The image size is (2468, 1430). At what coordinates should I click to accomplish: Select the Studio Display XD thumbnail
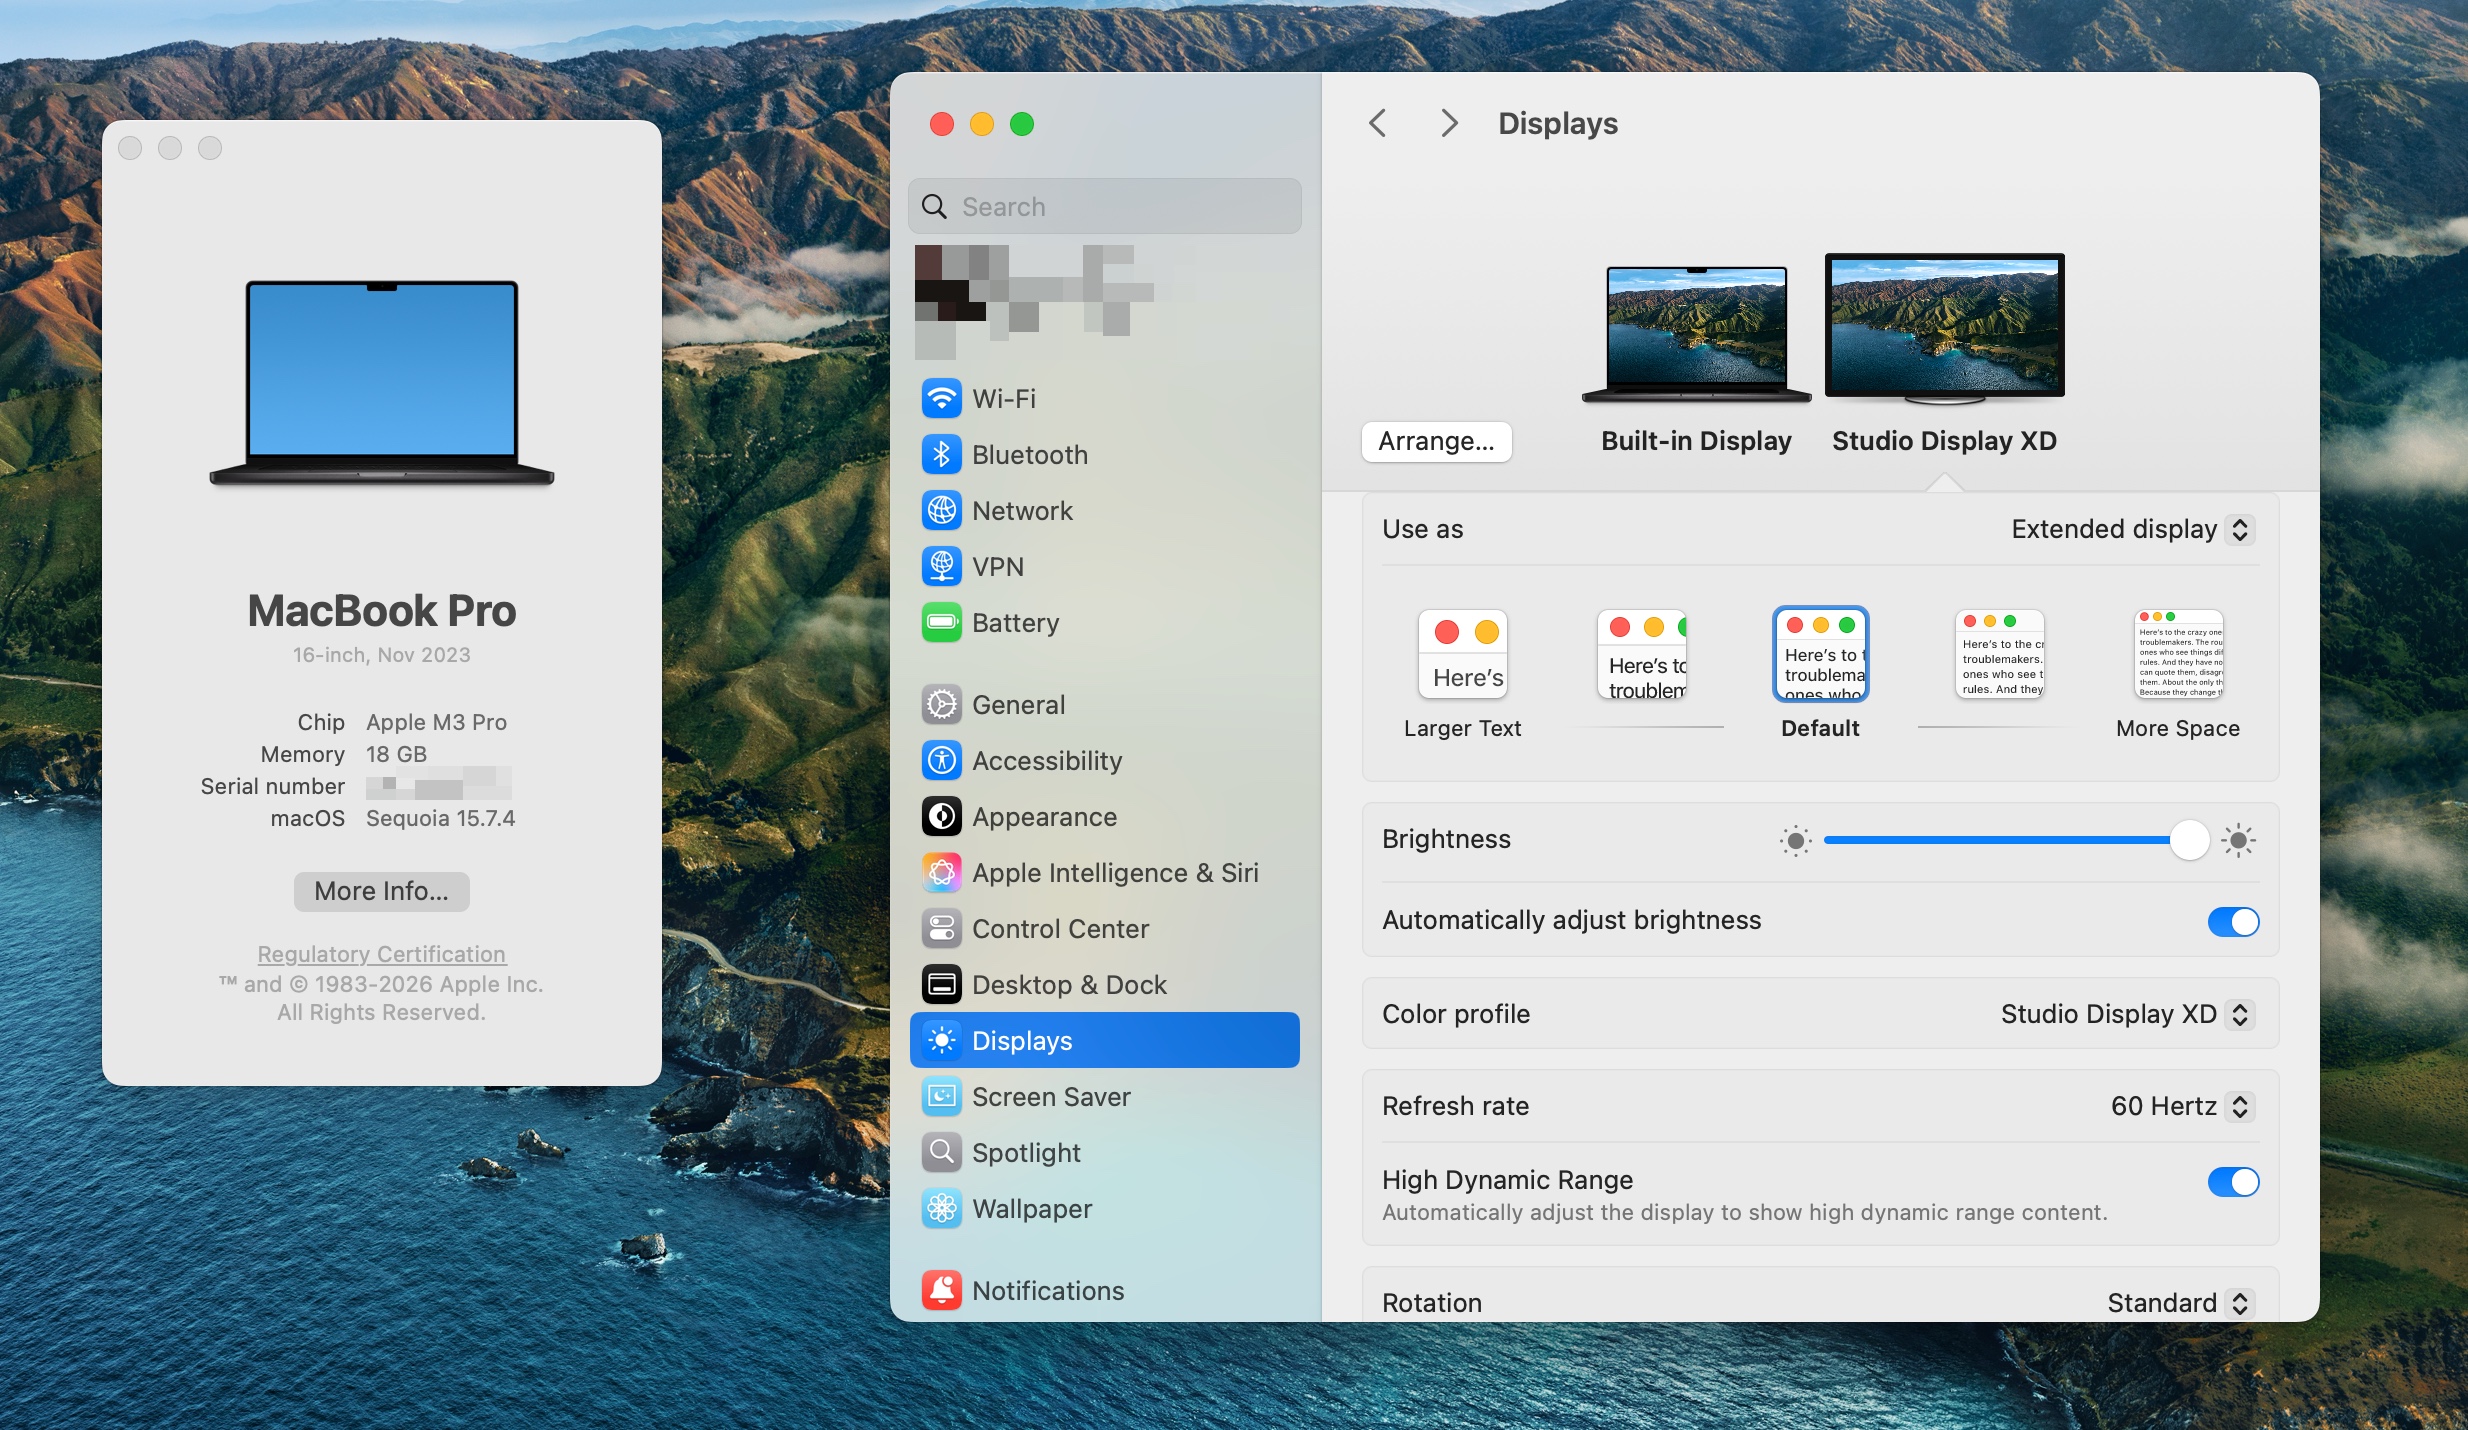[1944, 329]
